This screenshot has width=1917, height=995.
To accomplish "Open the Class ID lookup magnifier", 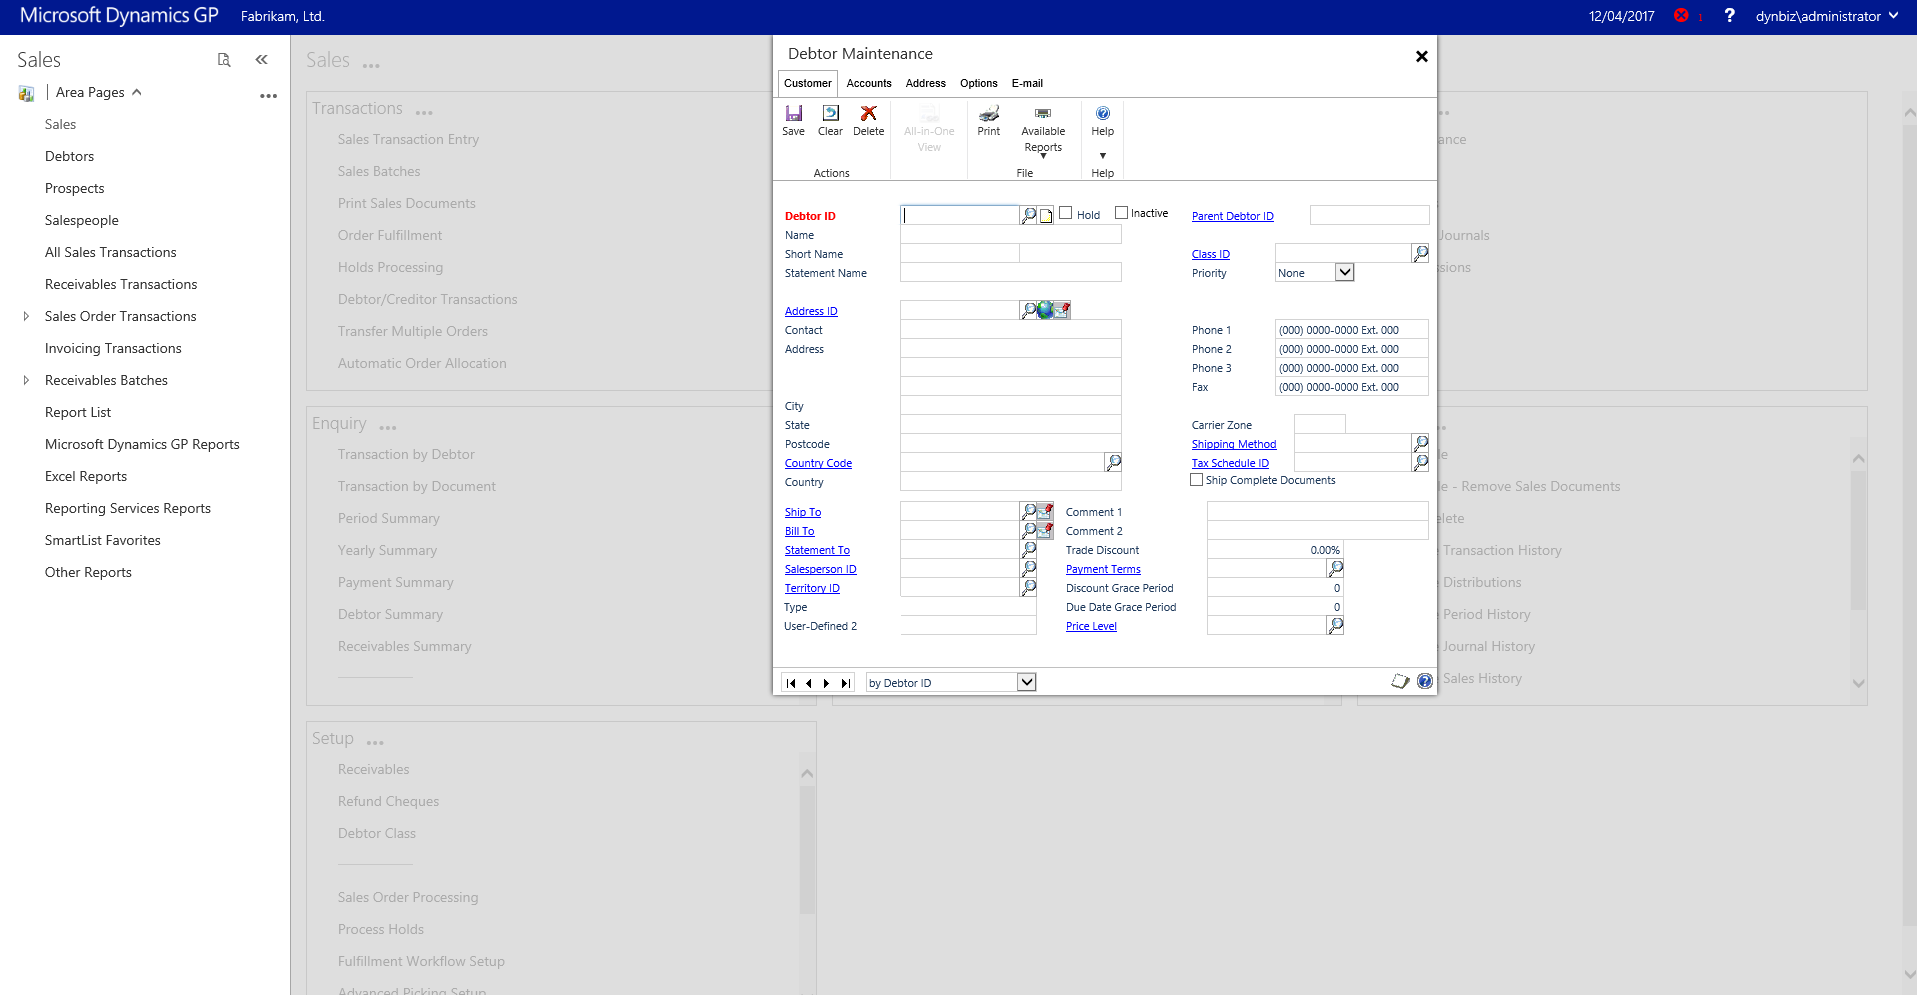I will coord(1420,253).
